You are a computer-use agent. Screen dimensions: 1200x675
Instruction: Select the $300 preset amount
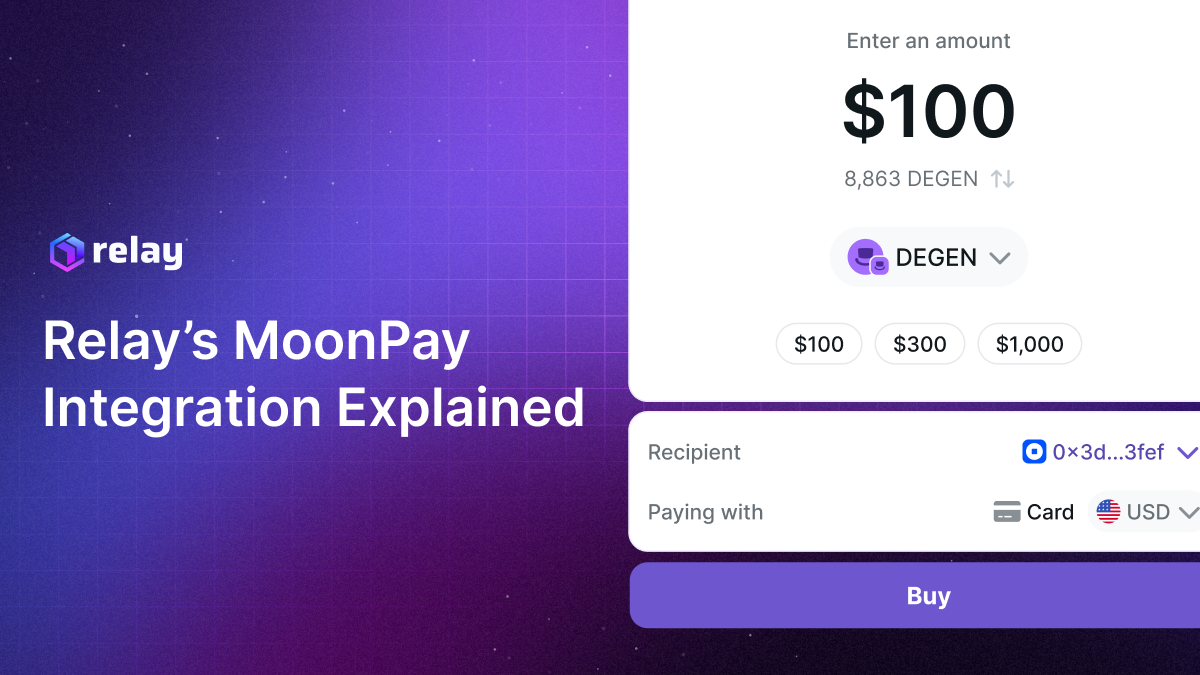pos(920,343)
